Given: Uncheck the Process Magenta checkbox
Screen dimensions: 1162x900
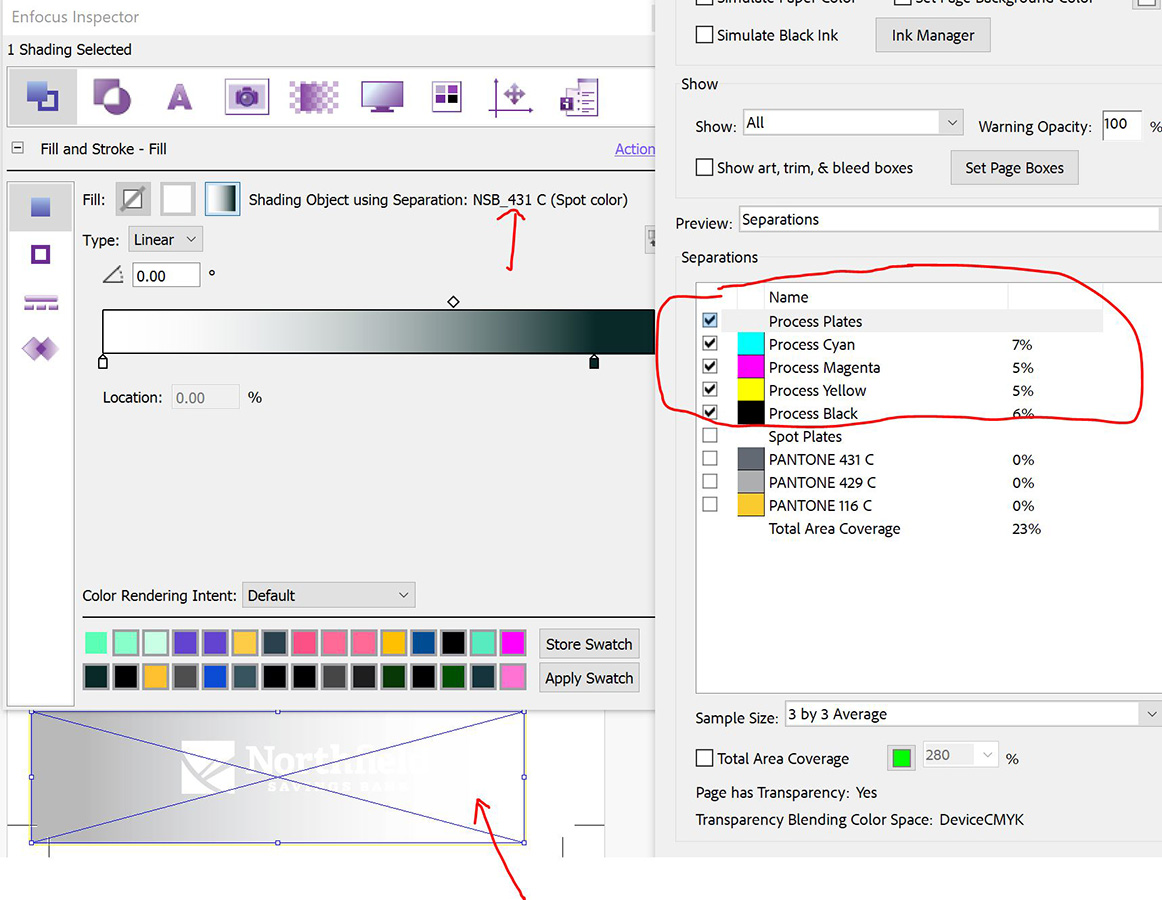Looking at the screenshot, I should click(x=710, y=366).
